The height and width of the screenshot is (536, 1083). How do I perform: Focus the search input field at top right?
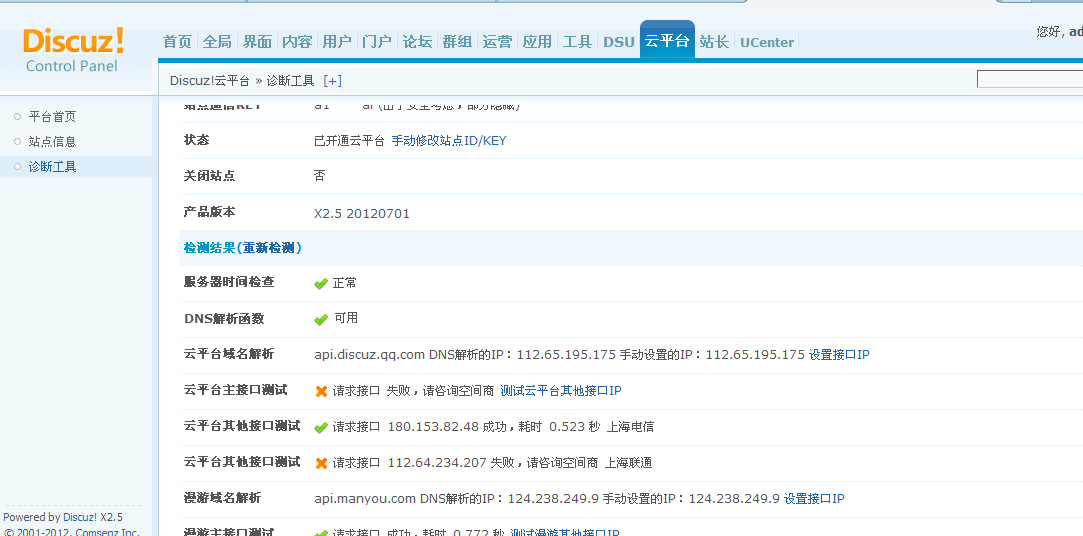1030,79
